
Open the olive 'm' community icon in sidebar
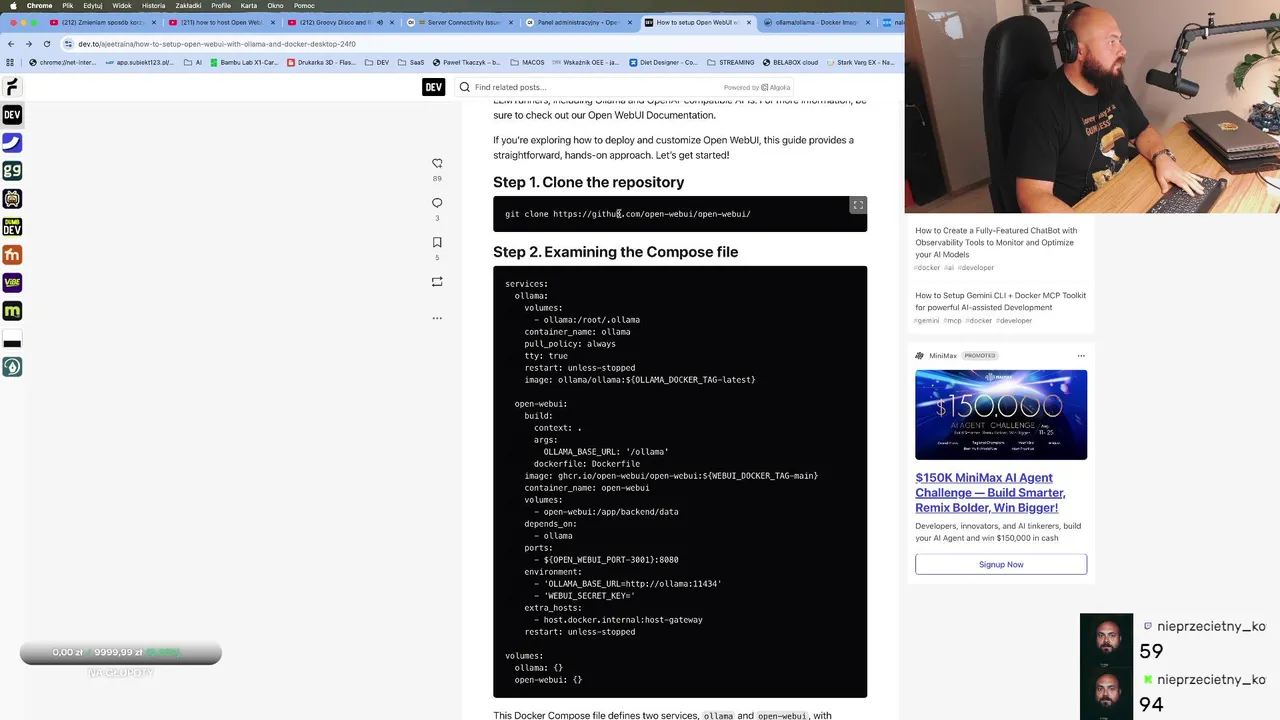[x=12, y=311]
